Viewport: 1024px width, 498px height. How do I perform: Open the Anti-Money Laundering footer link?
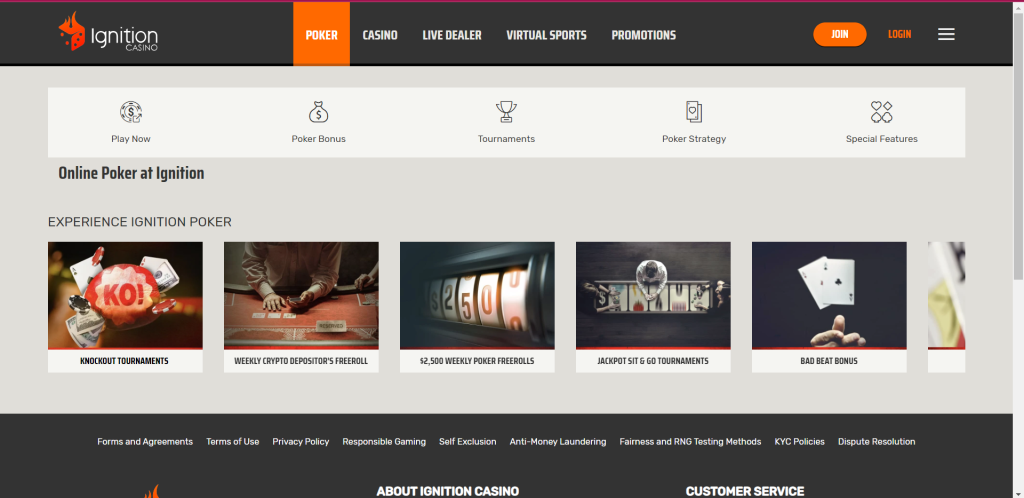558,442
